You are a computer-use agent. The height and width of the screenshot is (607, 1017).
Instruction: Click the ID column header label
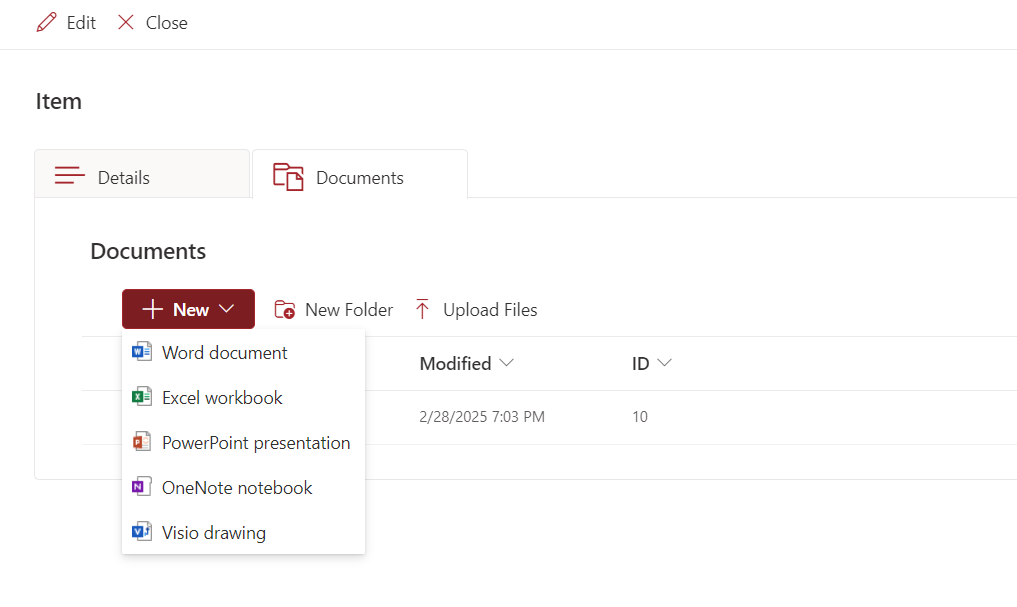[x=641, y=363]
